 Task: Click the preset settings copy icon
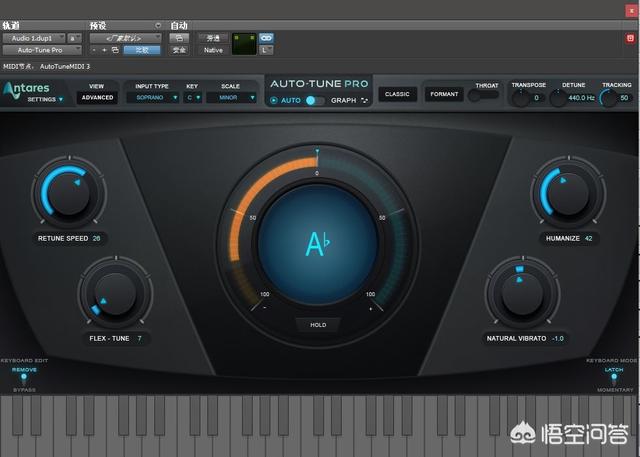115,50
